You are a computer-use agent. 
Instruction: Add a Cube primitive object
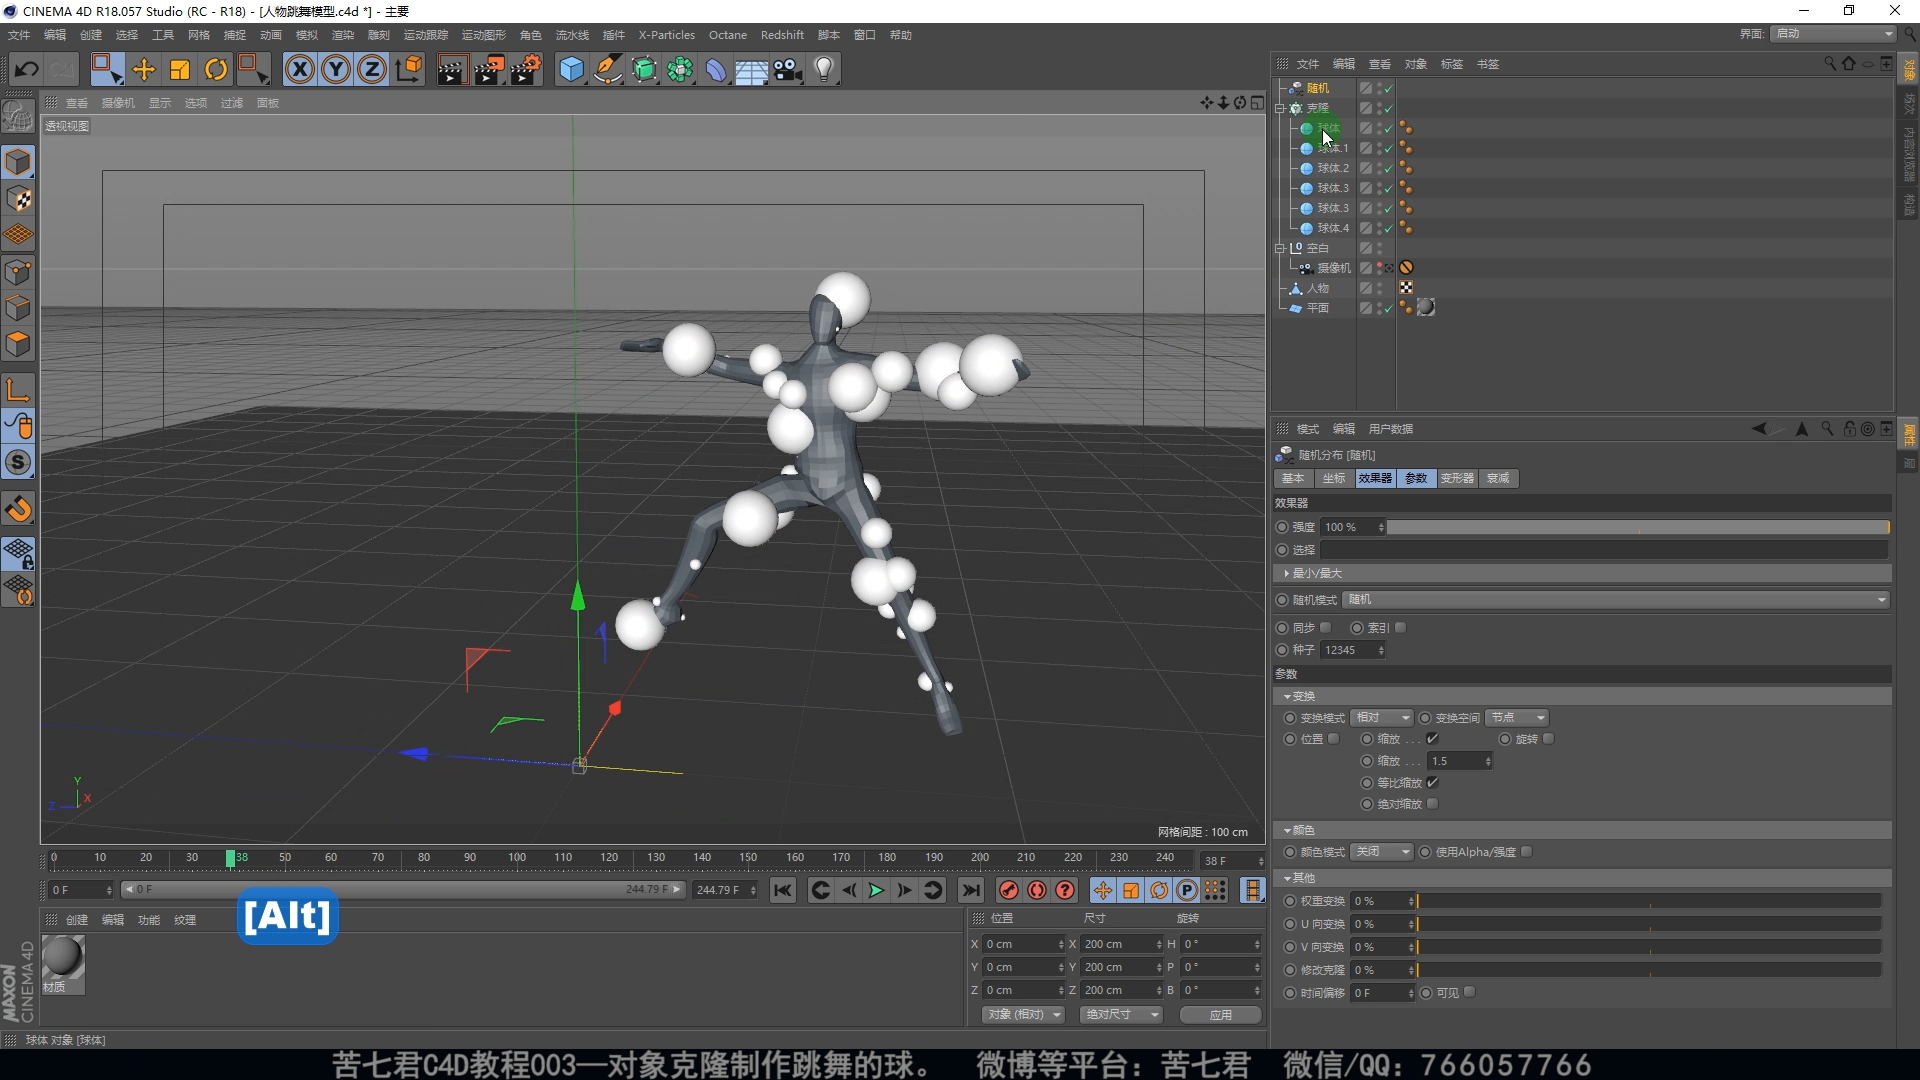(571, 69)
